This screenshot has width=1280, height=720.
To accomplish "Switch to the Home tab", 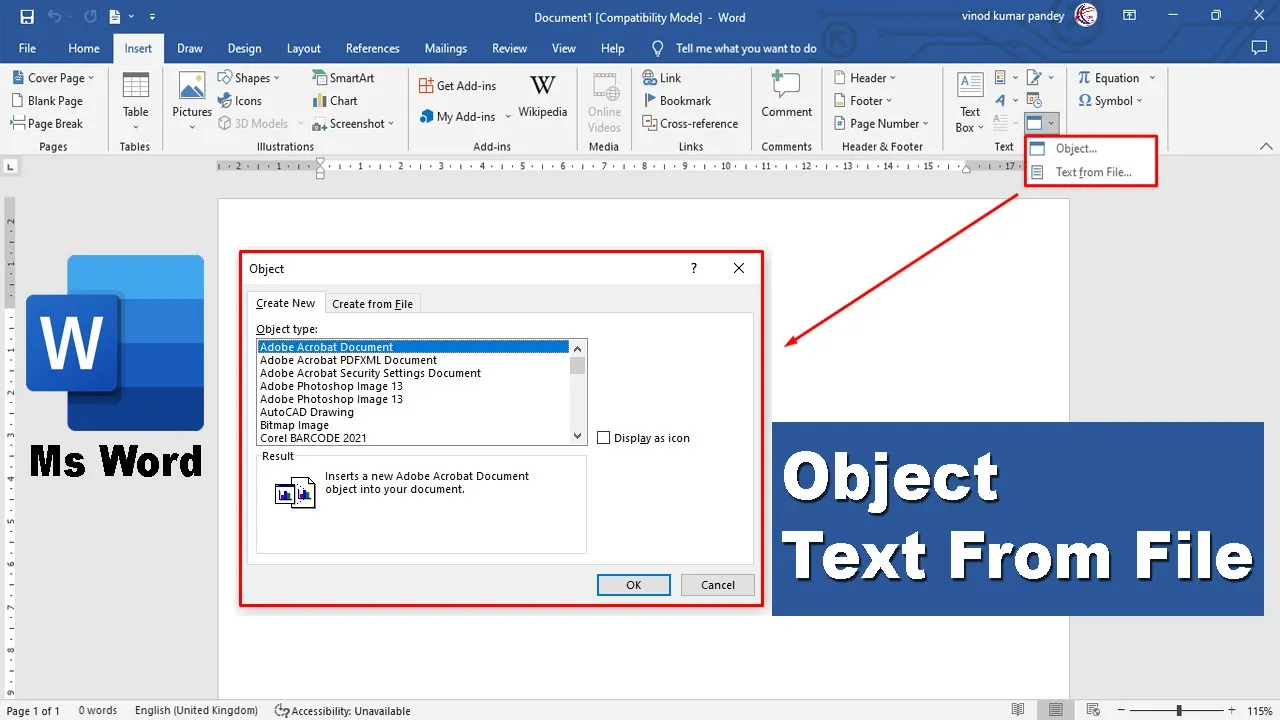I will click(x=84, y=48).
